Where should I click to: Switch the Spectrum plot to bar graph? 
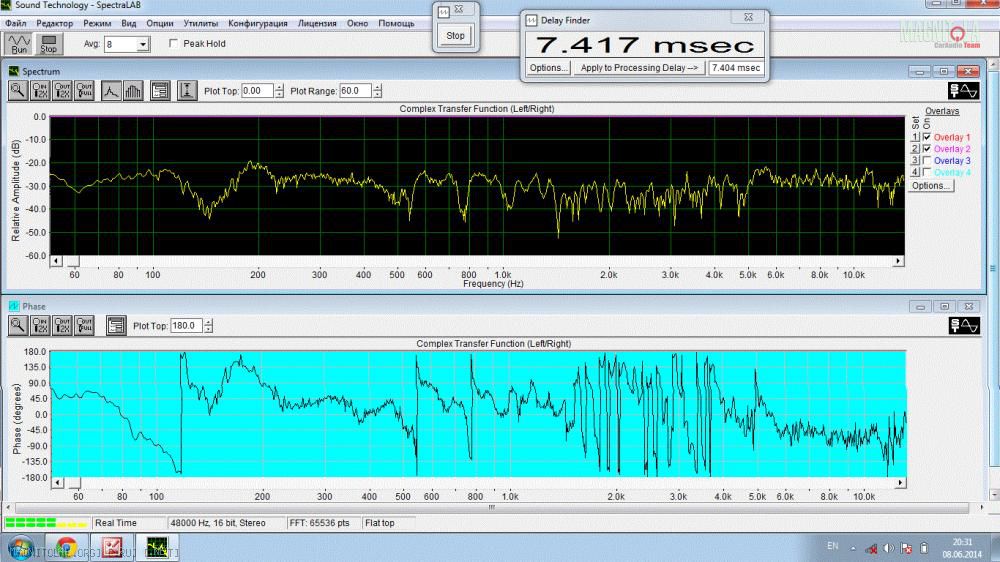[x=133, y=91]
